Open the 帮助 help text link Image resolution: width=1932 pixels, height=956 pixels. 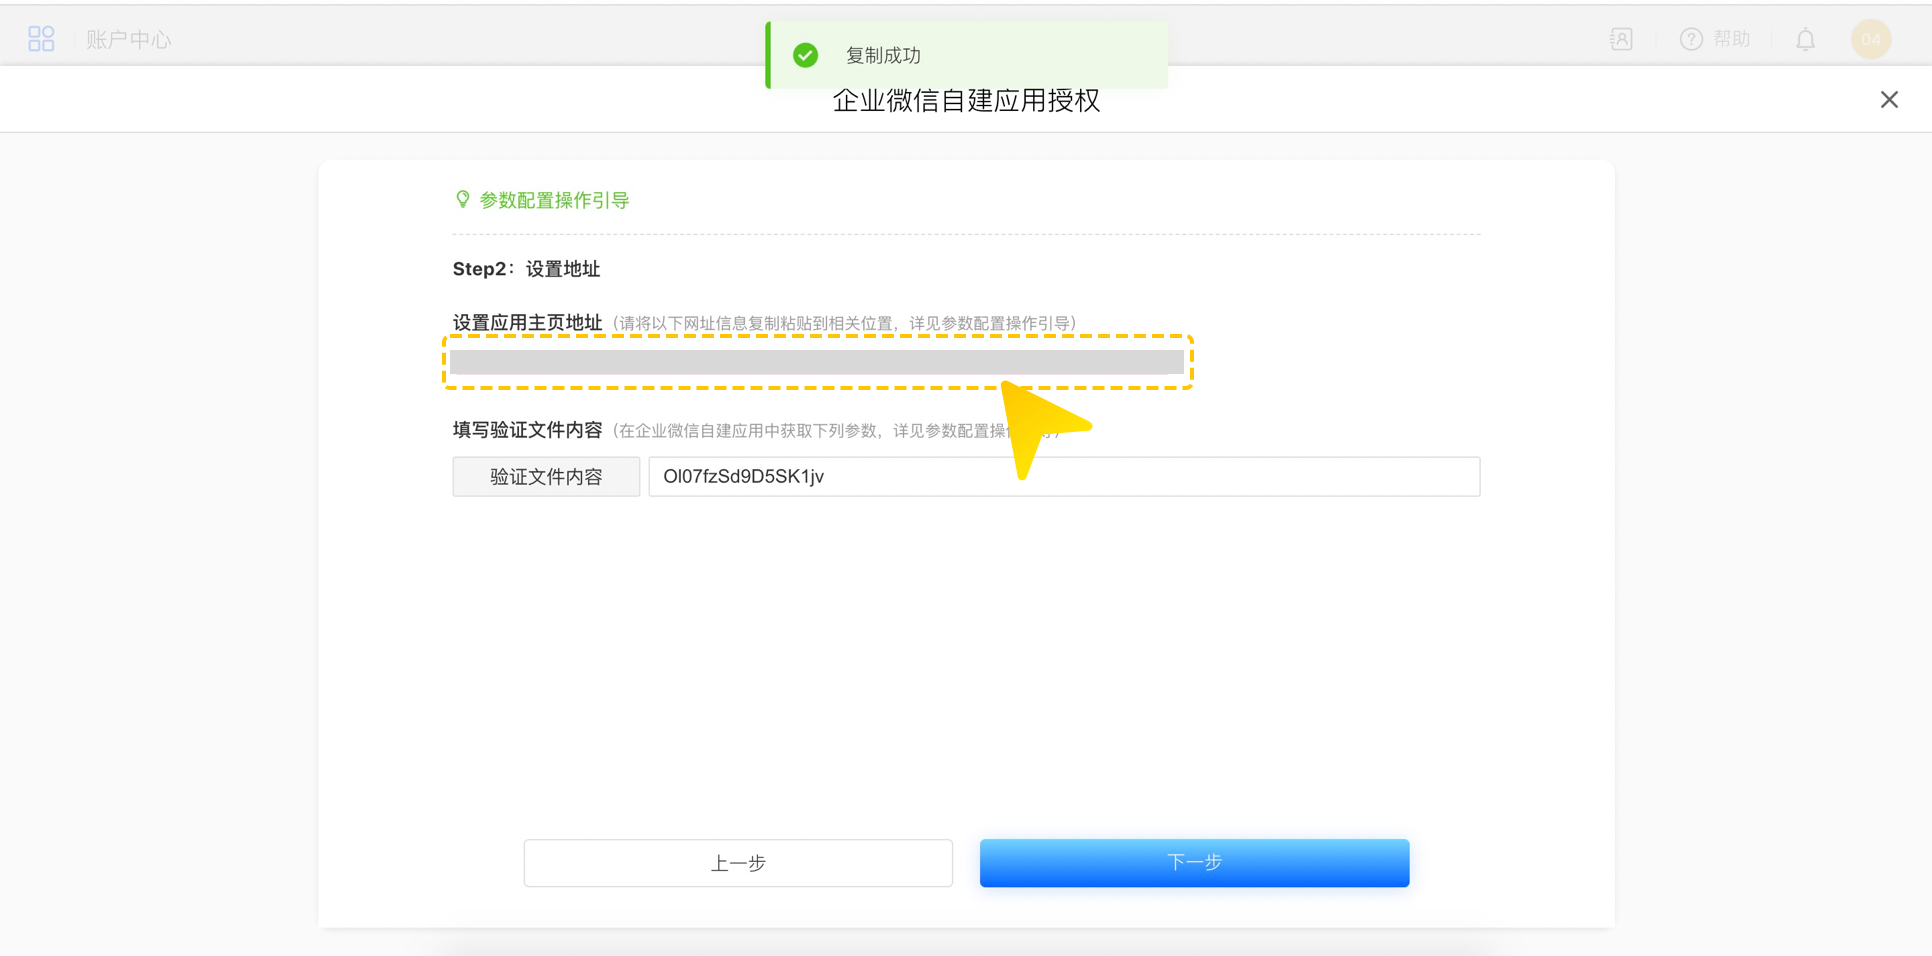click(1731, 39)
